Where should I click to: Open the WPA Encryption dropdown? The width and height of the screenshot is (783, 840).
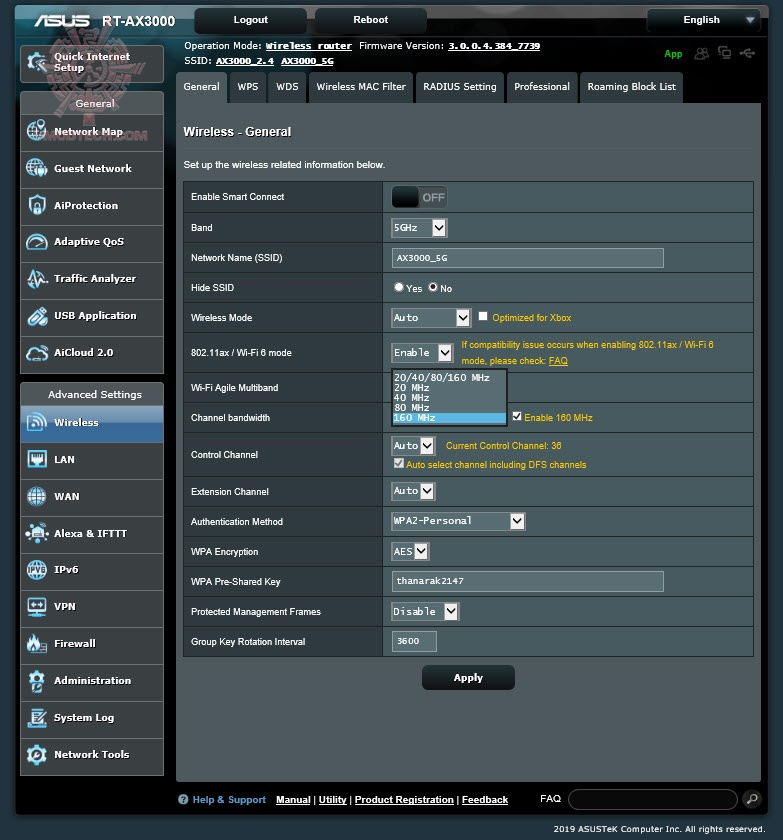tap(410, 551)
